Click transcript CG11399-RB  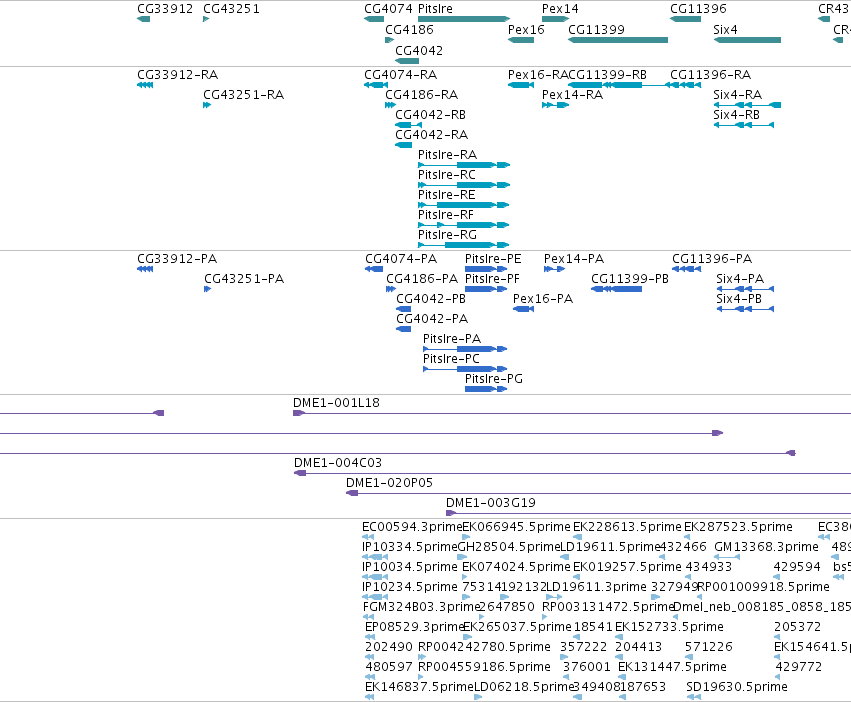(x=607, y=74)
